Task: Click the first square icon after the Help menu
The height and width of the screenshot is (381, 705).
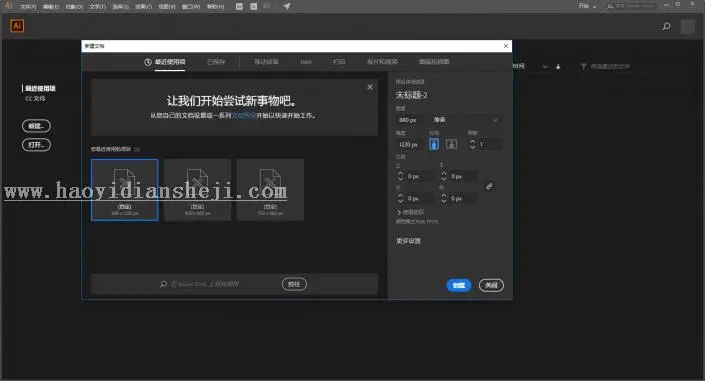Action: [x=239, y=6]
